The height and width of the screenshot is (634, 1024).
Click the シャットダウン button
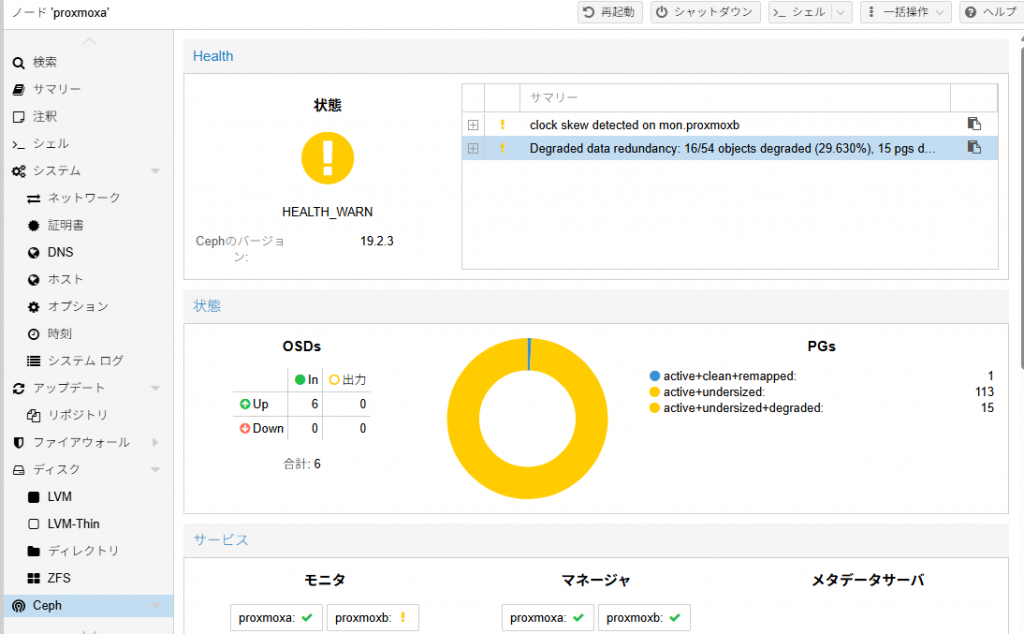coord(705,12)
